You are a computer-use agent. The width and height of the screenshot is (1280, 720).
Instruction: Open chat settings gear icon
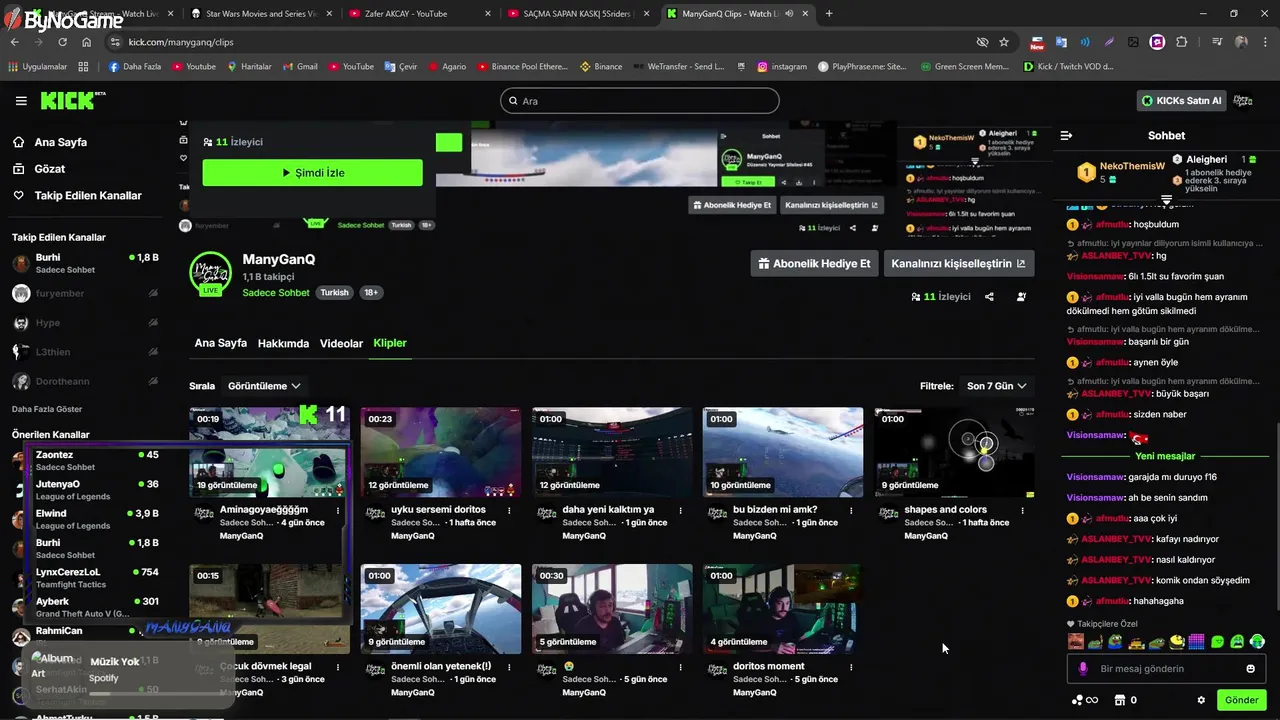[x=1201, y=700]
